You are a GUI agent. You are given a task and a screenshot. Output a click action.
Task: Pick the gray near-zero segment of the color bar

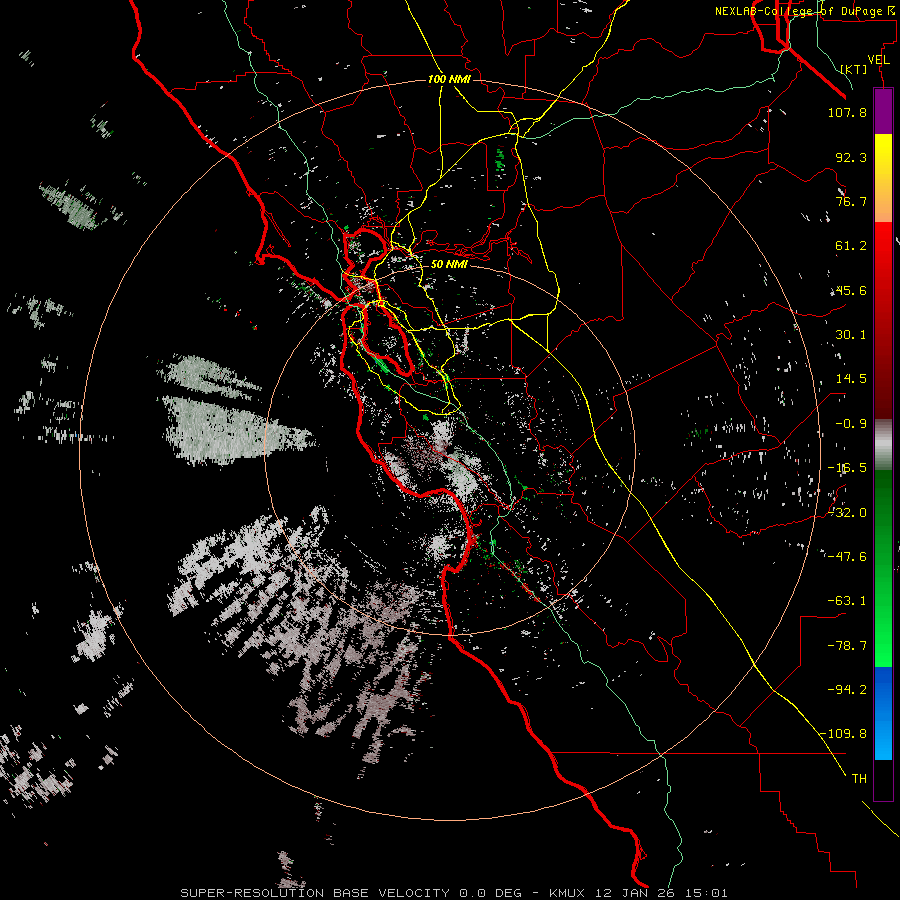pos(883,445)
